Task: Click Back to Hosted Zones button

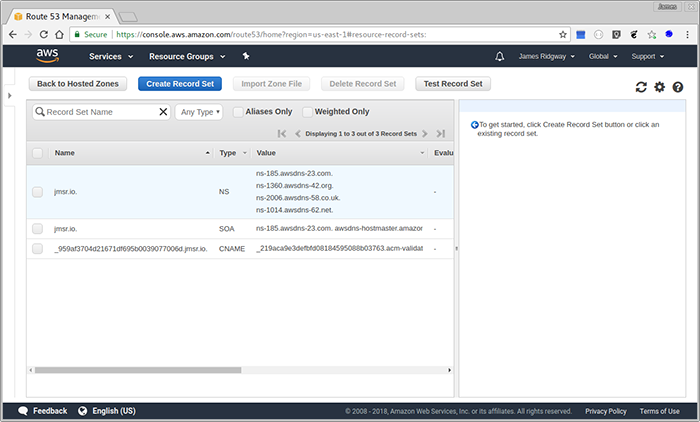Action: tap(78, 84)
